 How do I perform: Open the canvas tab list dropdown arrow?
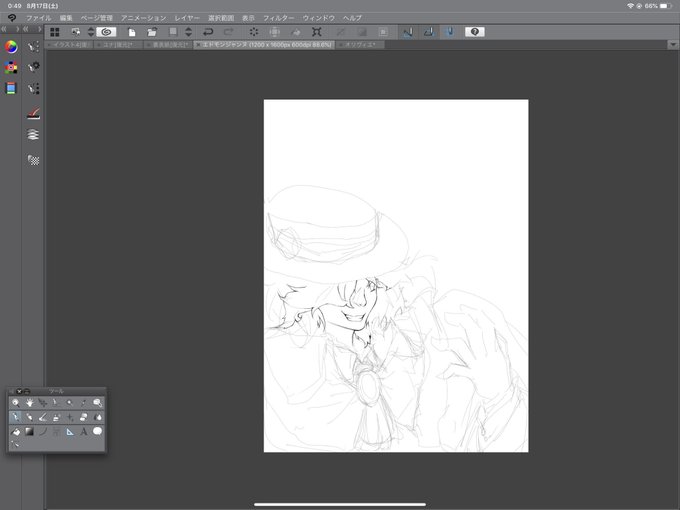click(x=673, y=45)
